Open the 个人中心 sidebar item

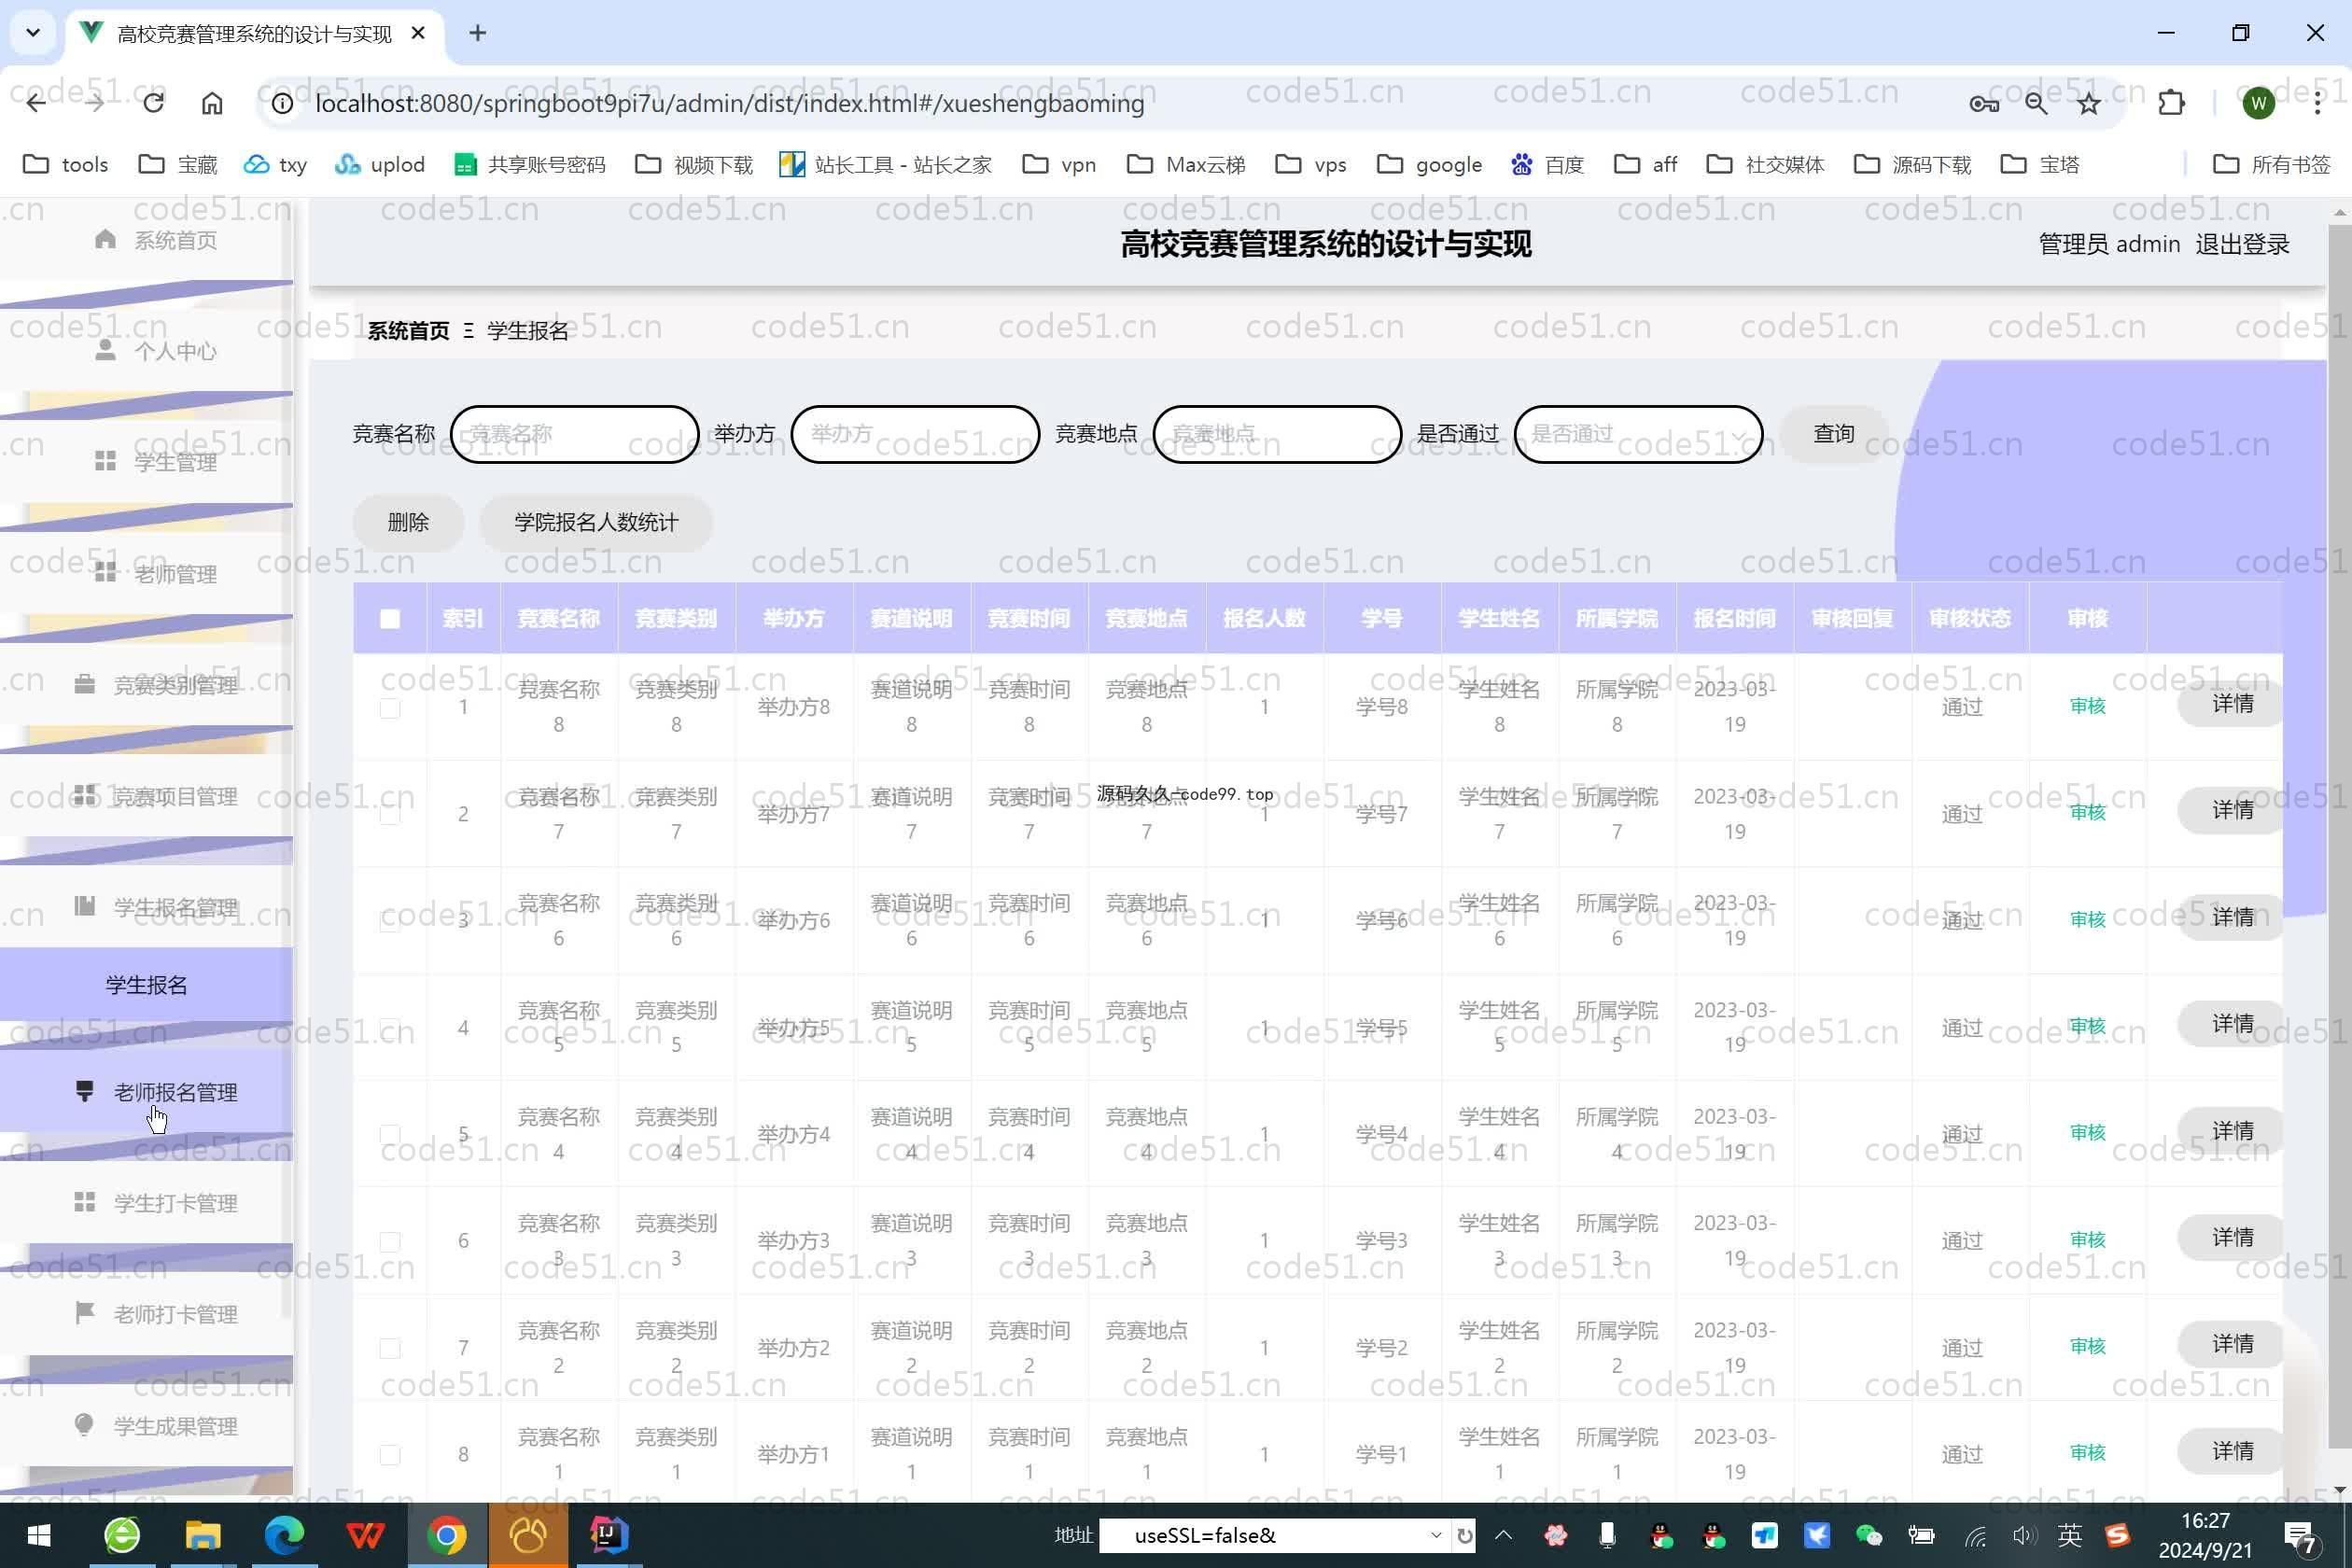click(147, 351)
